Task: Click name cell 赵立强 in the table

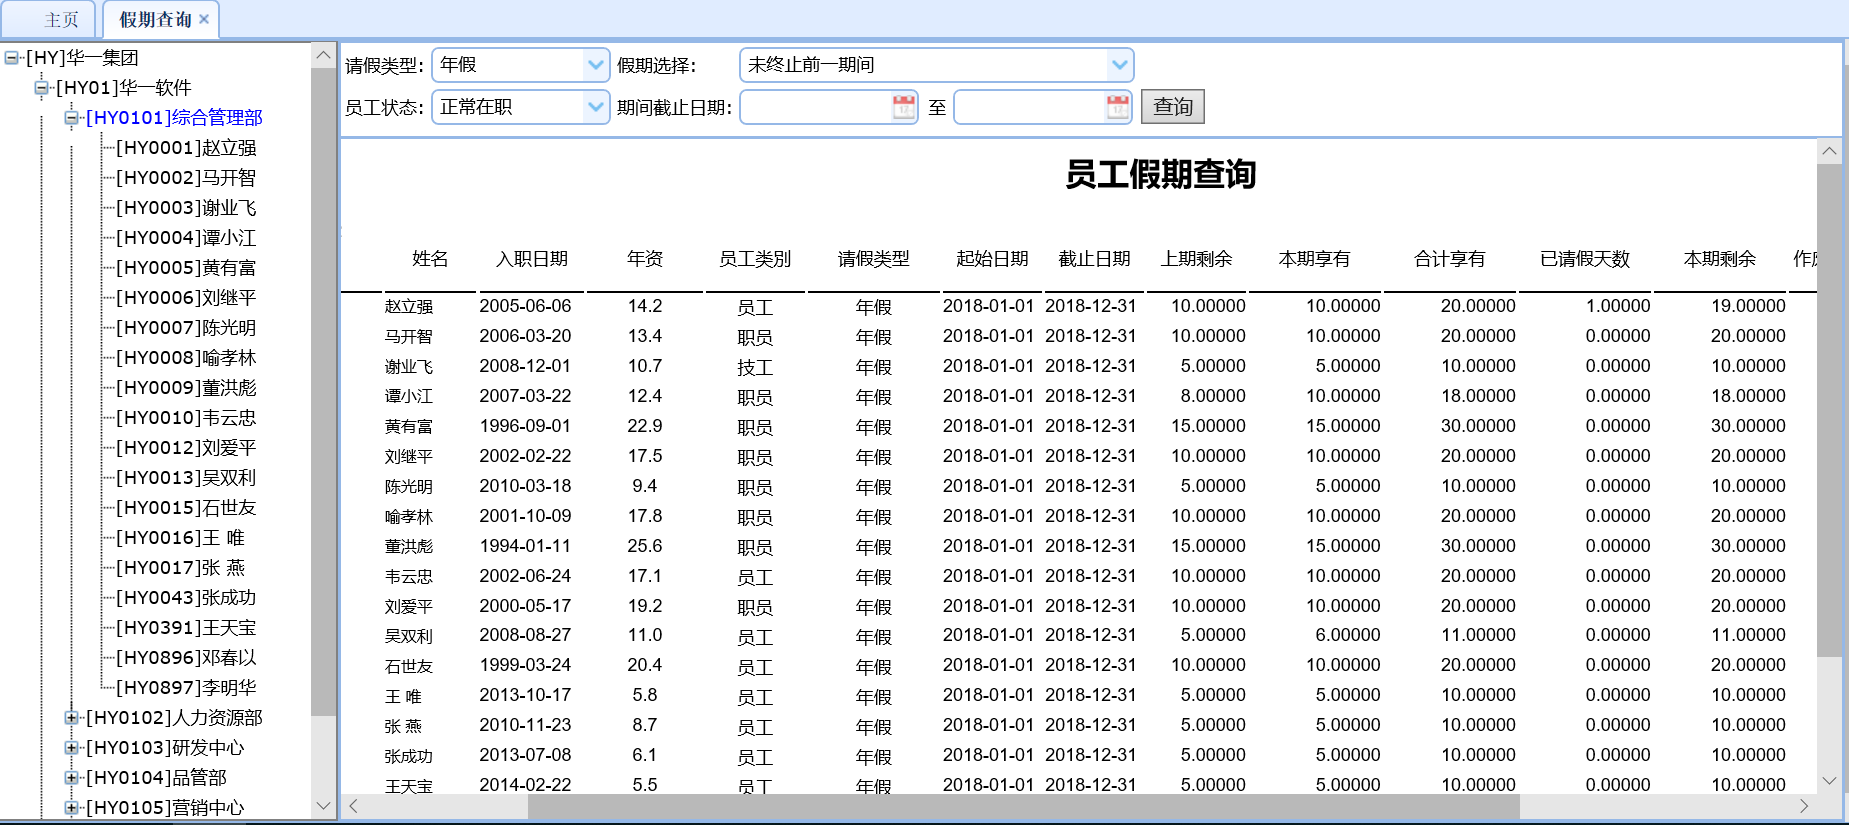Action: (409, 307)
